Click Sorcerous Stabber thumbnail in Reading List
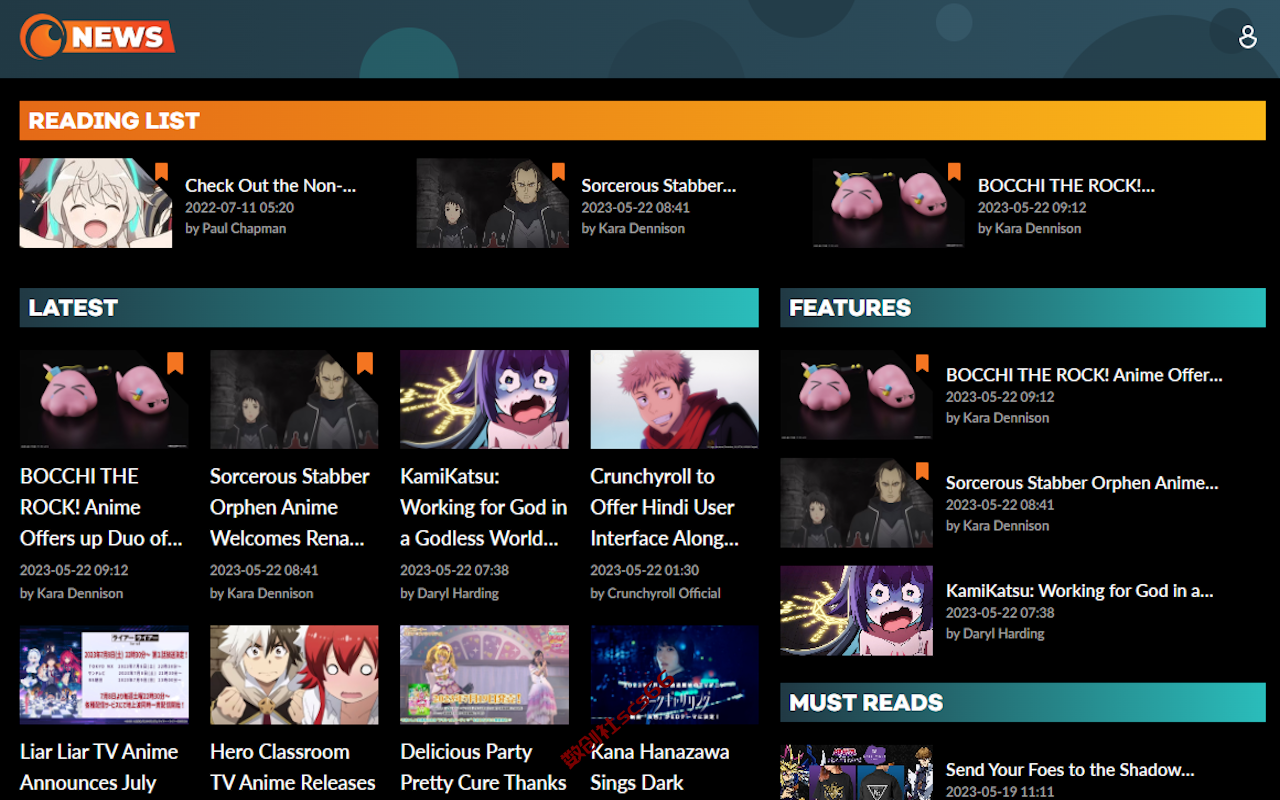This screenshot has height=800, width=1280. coord(492,203)
